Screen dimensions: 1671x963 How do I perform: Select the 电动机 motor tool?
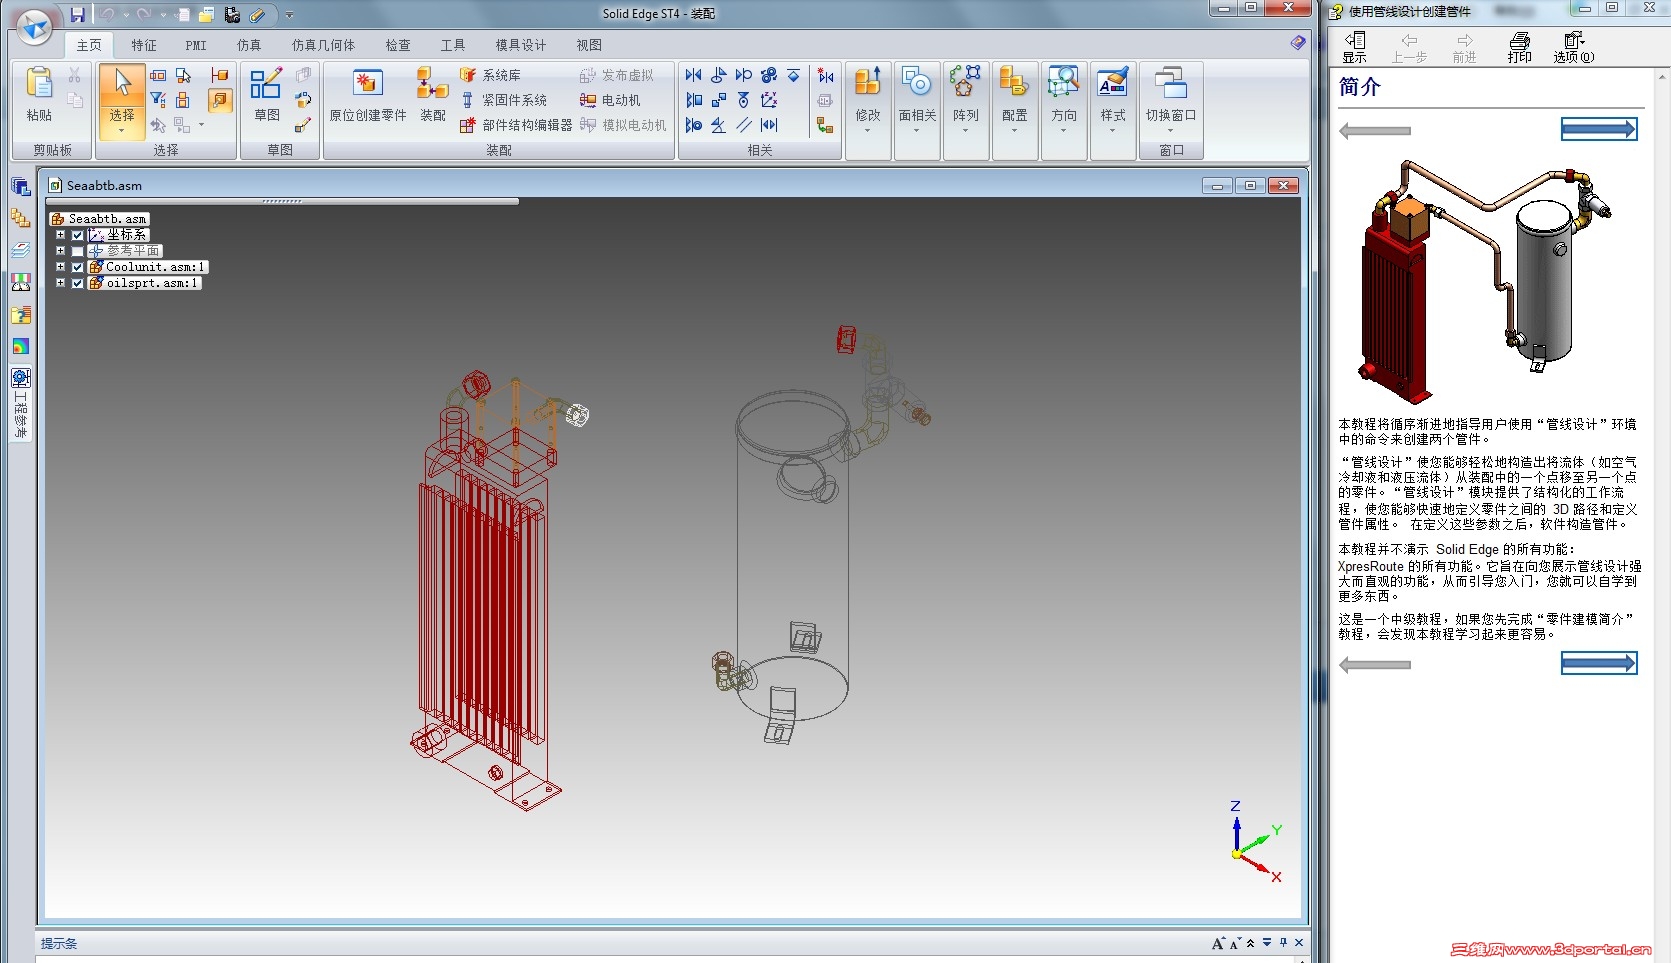pos(611,100)
